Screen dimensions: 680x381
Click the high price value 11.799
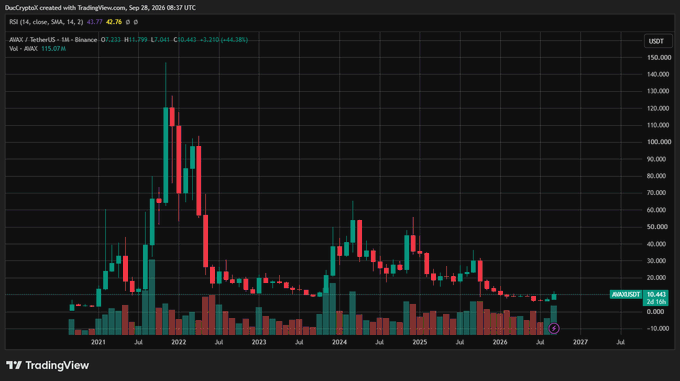[x=138, y=40]
